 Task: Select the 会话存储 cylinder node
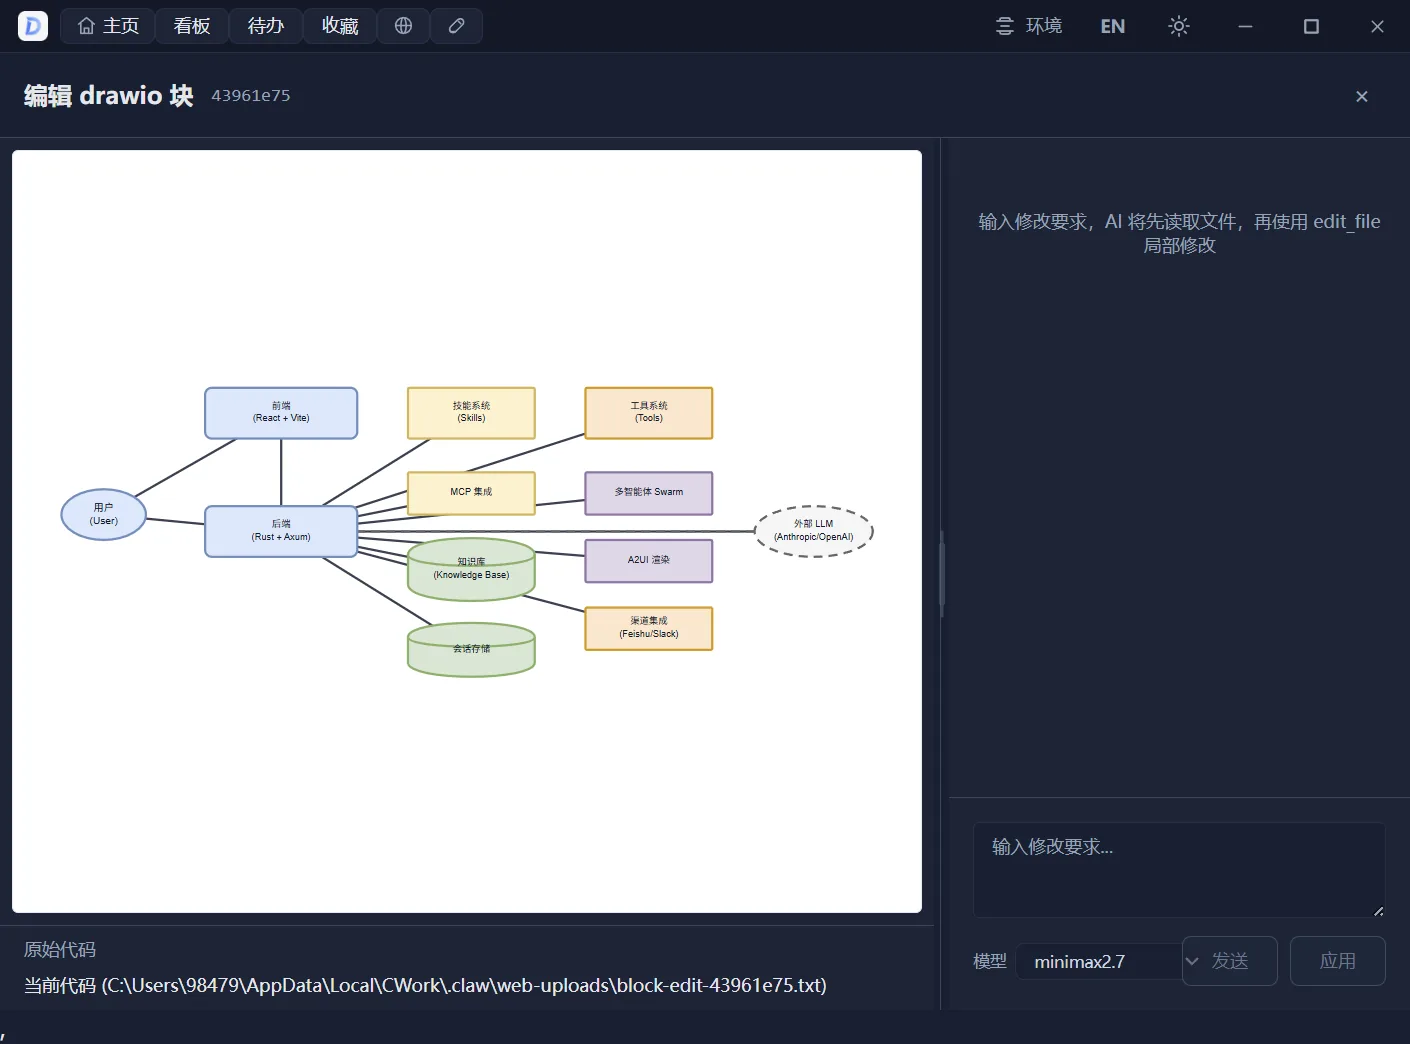[471, 650]
